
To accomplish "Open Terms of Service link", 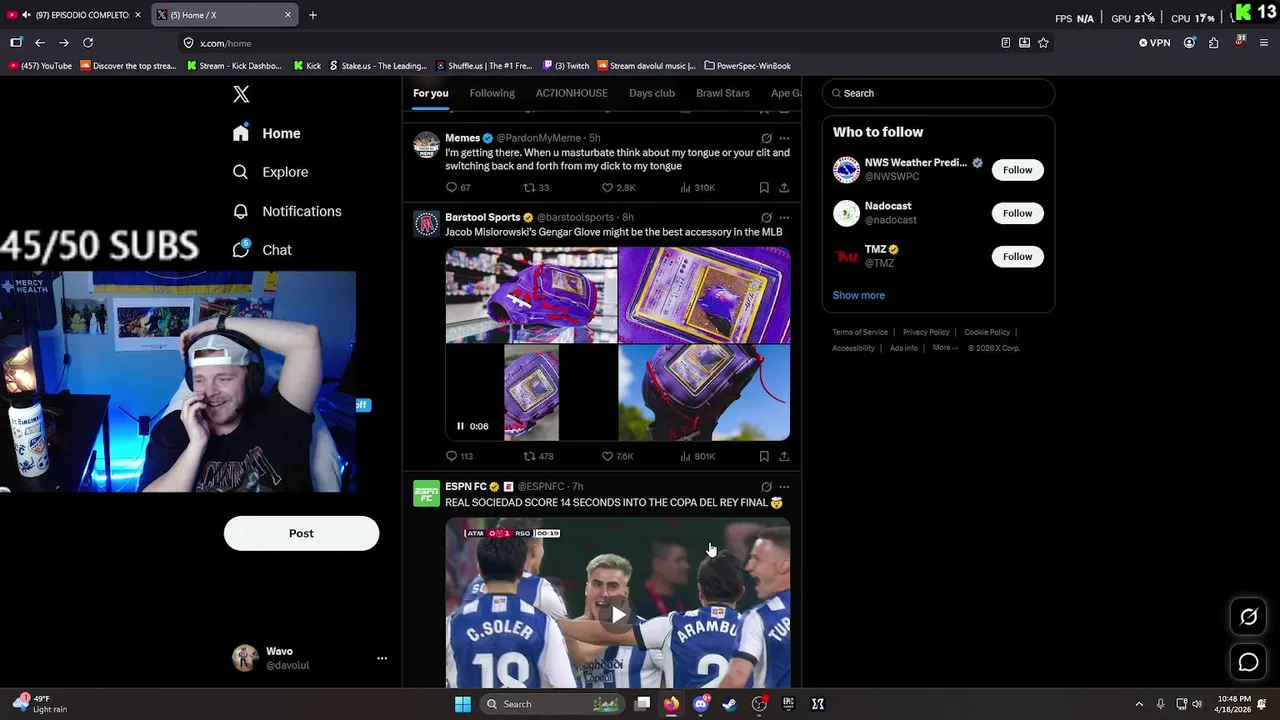I will tap(860, 332).
